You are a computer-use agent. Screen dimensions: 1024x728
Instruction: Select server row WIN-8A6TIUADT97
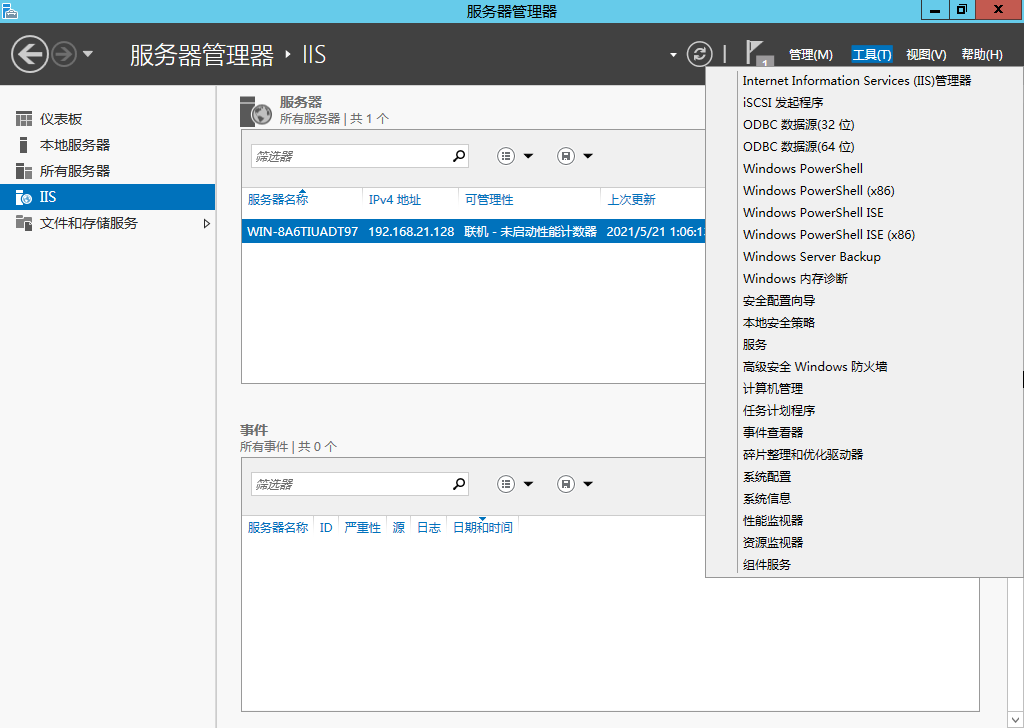302,232
